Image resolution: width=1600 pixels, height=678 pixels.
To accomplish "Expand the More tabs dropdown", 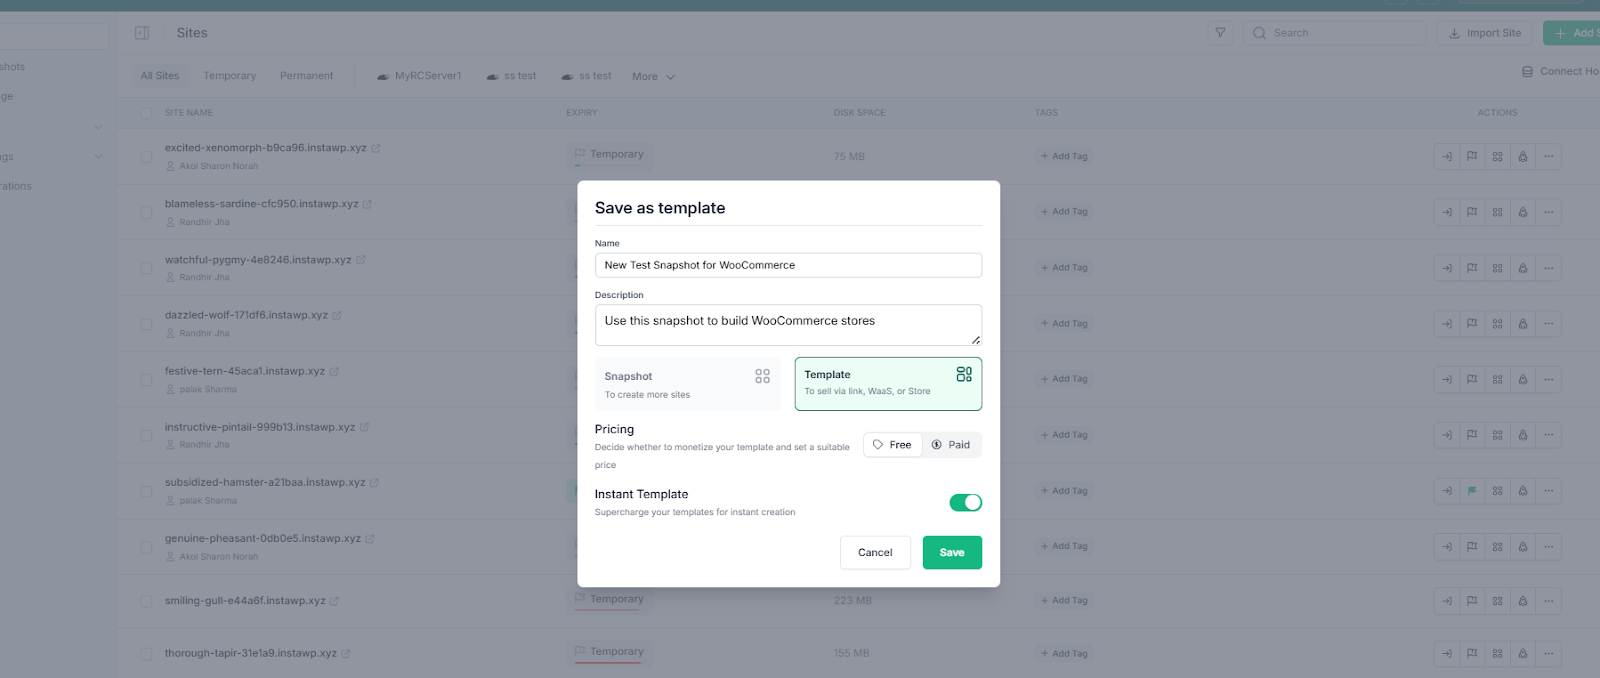I will pos(653,76).
